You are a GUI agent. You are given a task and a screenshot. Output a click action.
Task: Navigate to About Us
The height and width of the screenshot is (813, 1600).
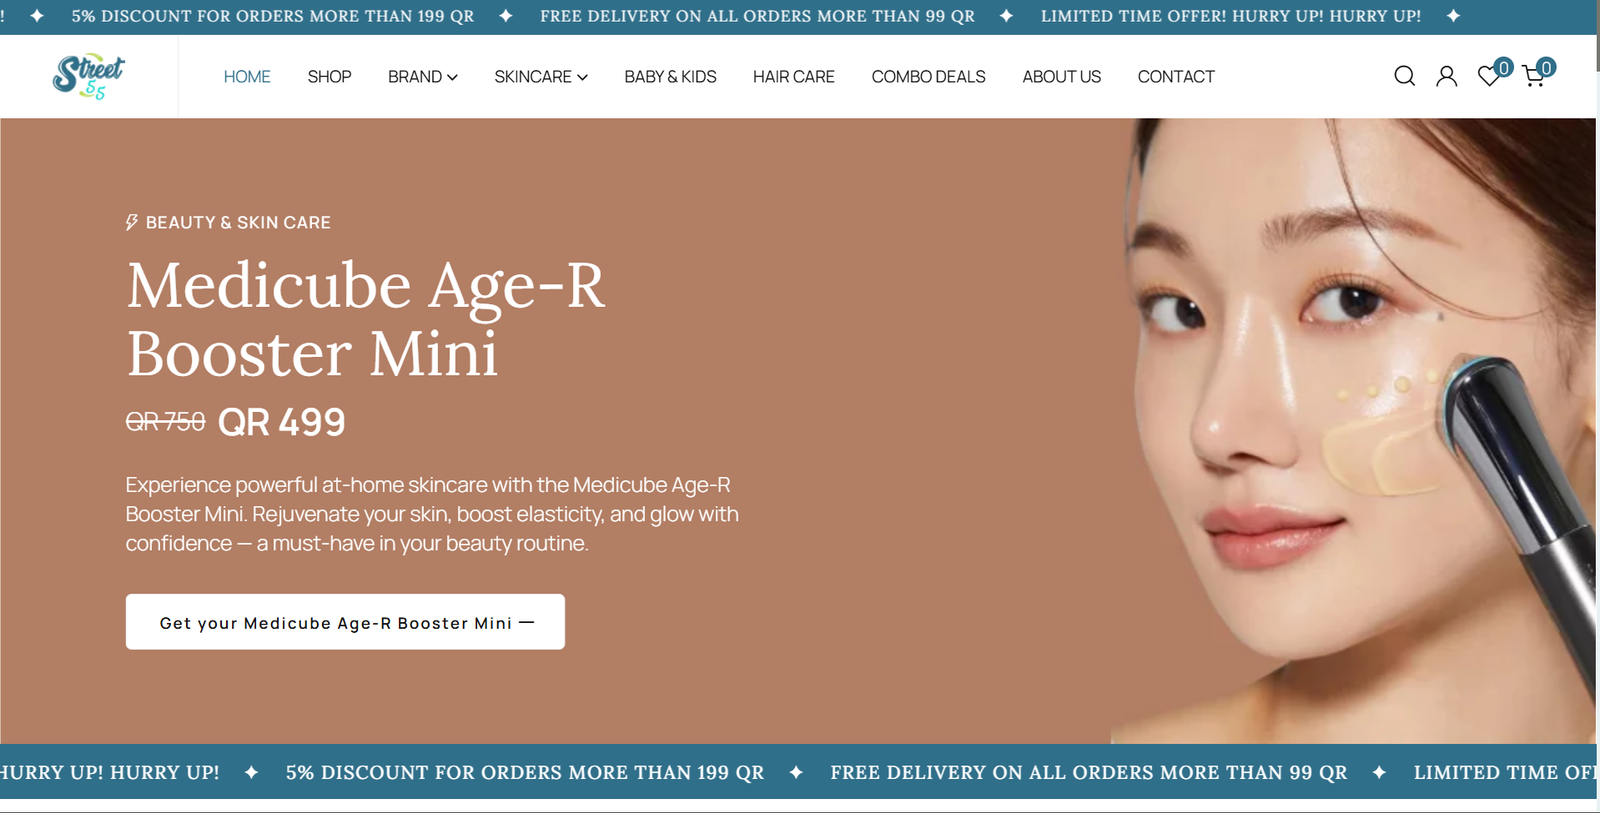coord(1061,77)
